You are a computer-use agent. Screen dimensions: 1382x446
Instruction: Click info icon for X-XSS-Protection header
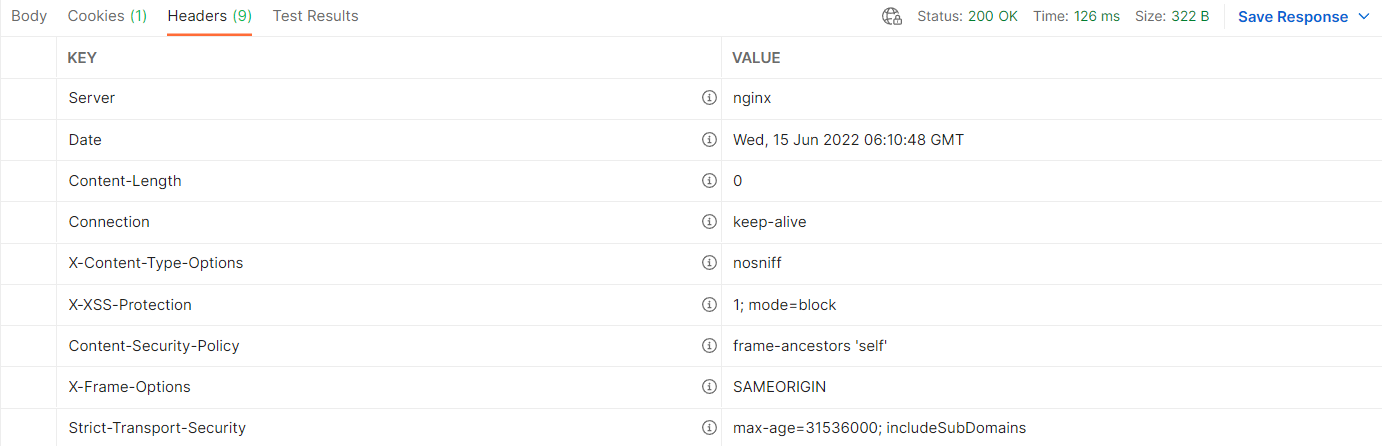709,304
